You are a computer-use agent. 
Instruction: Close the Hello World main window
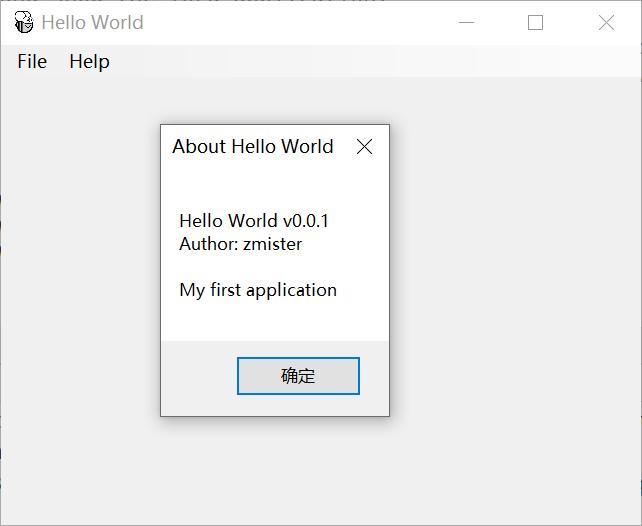[x=606, y=22]
